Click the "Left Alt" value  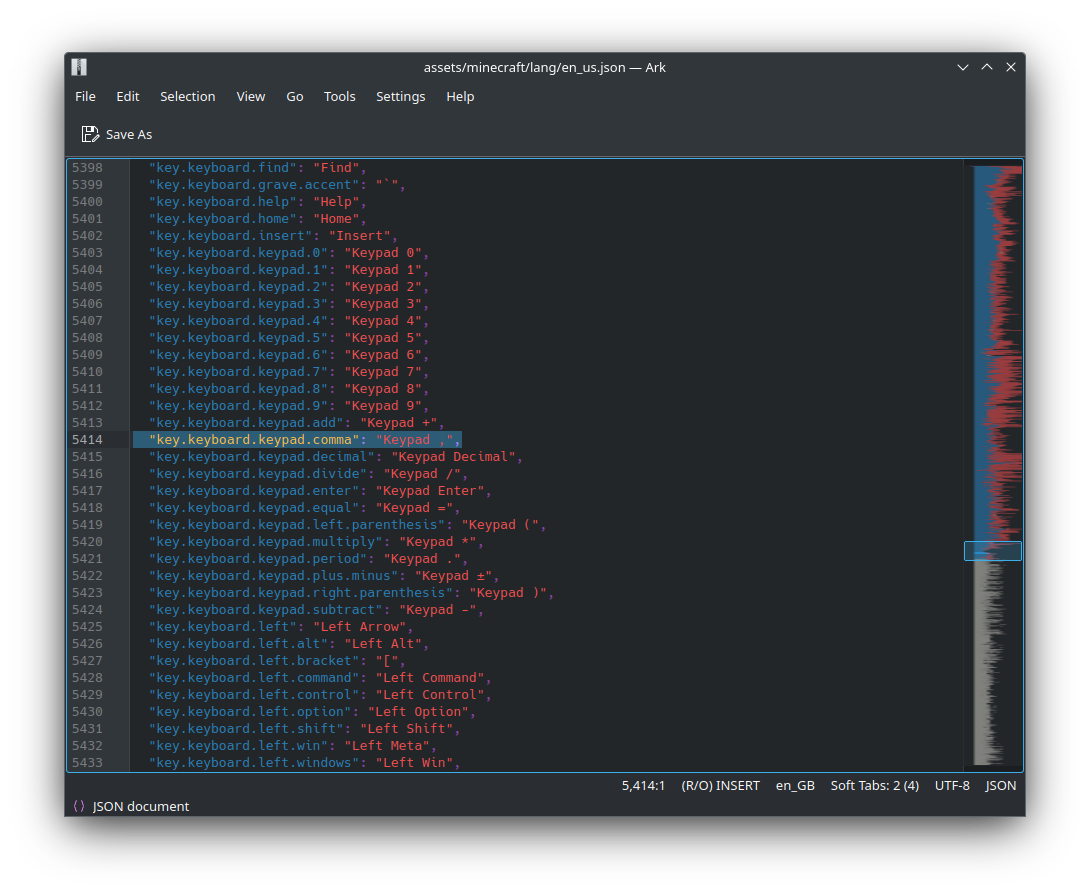pos(383,644)
